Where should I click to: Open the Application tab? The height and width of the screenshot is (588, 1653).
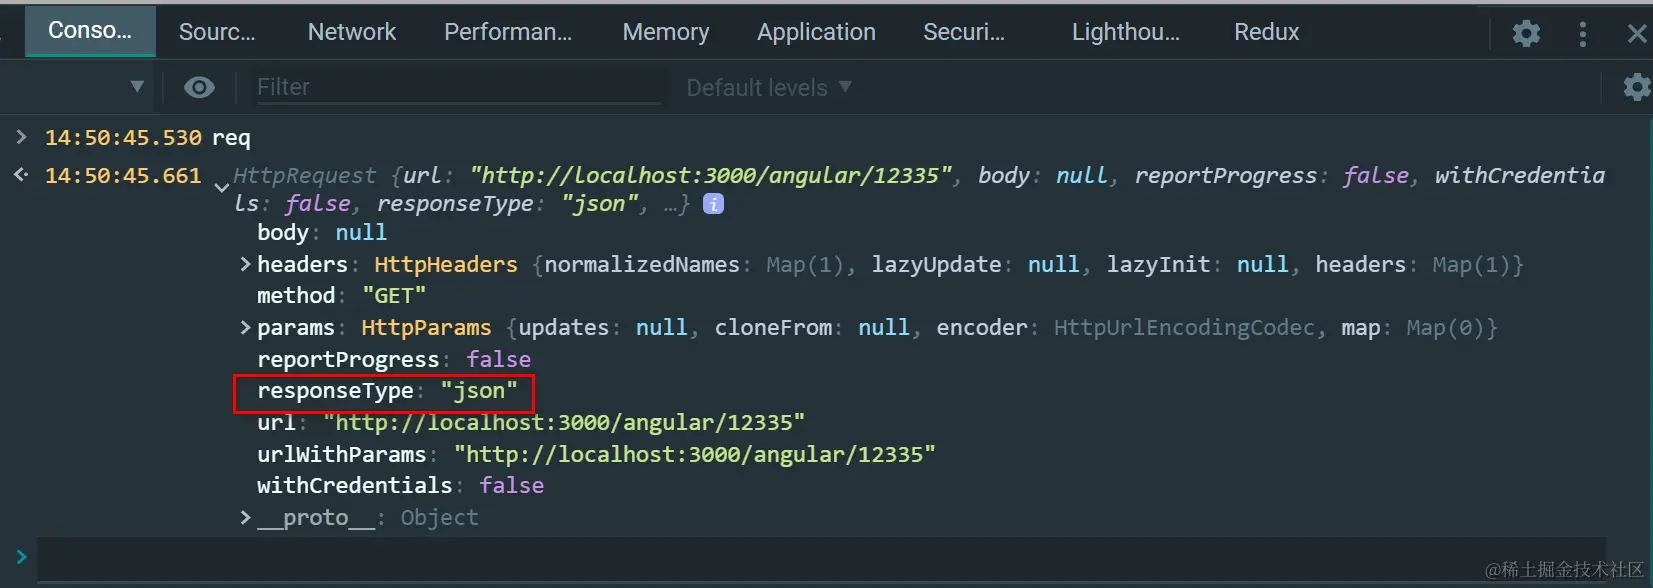point(816,32)
